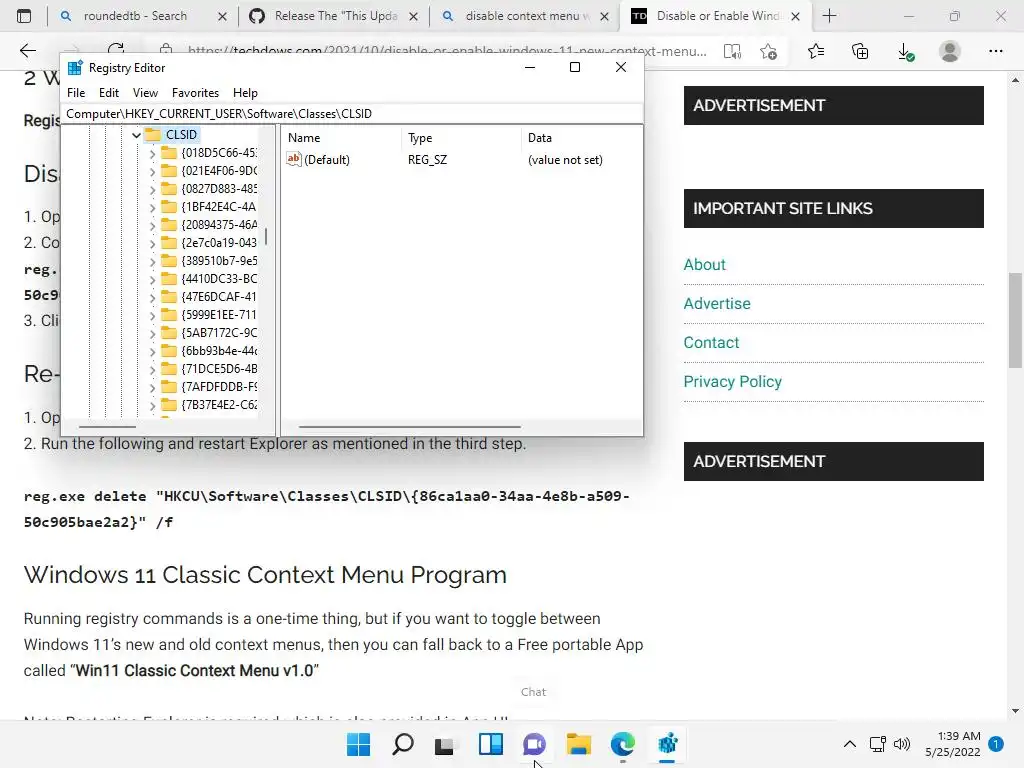The height and width of the screenshot is (768, 1024).
Task: Switch to Microsoft Edge taskbar icon
Action: [x=623, y=744]
